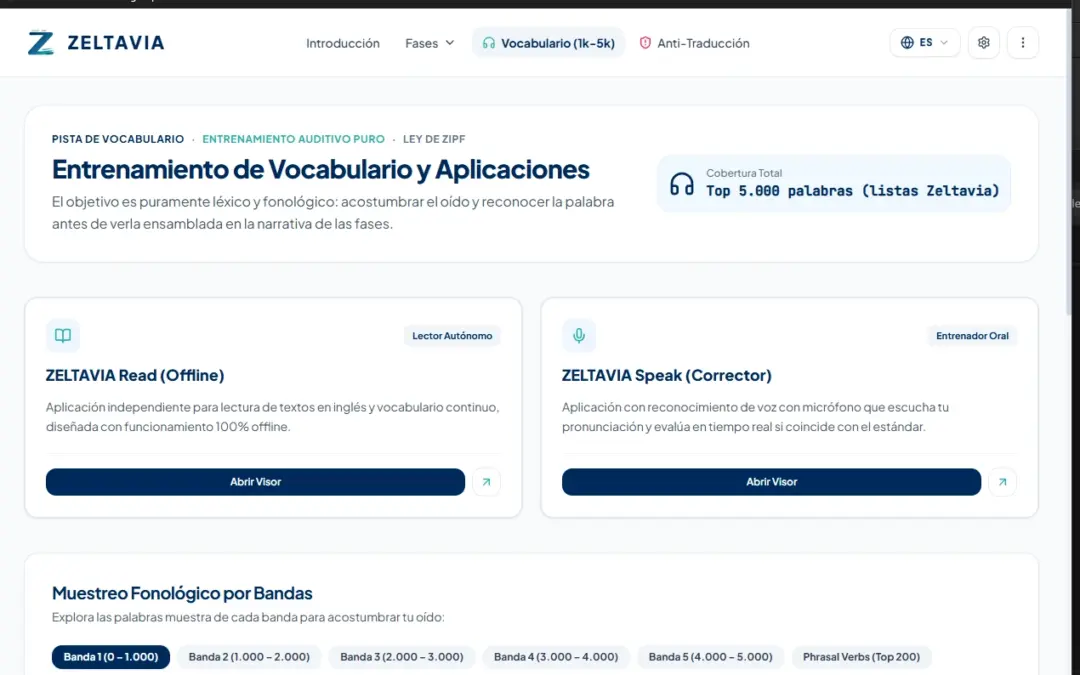
Task: Click the book icon on Read card
Action: pos(63,335)
